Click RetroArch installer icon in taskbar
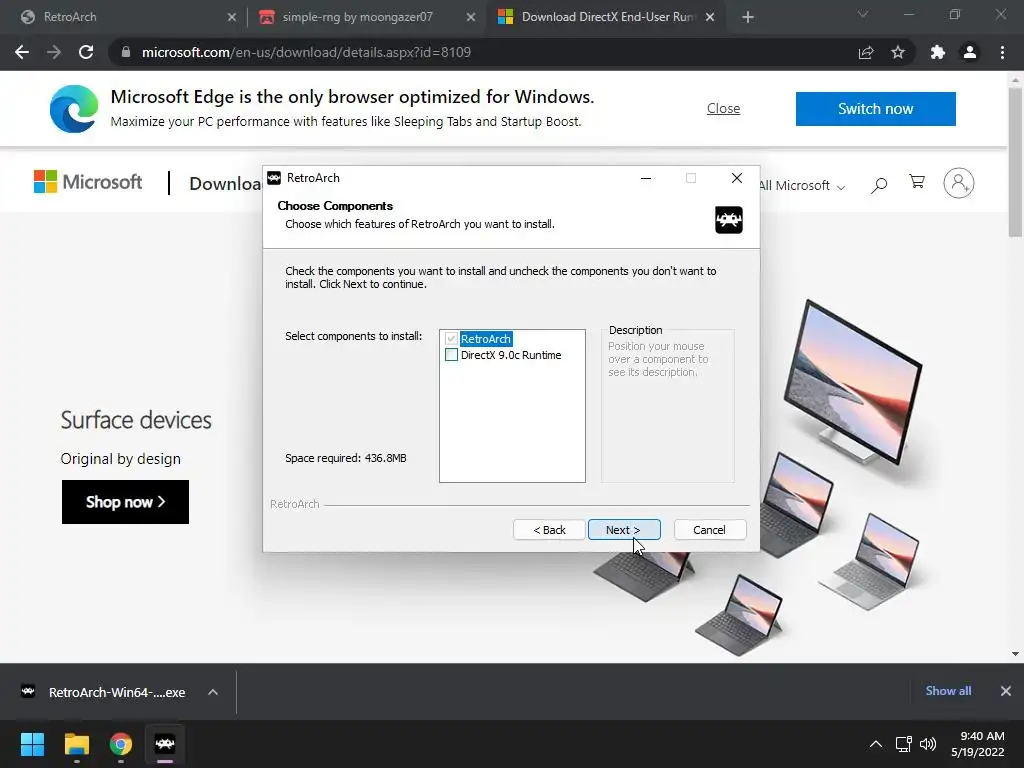The height and width of the screenshot is (768, 1024). (x=165, y=744)
